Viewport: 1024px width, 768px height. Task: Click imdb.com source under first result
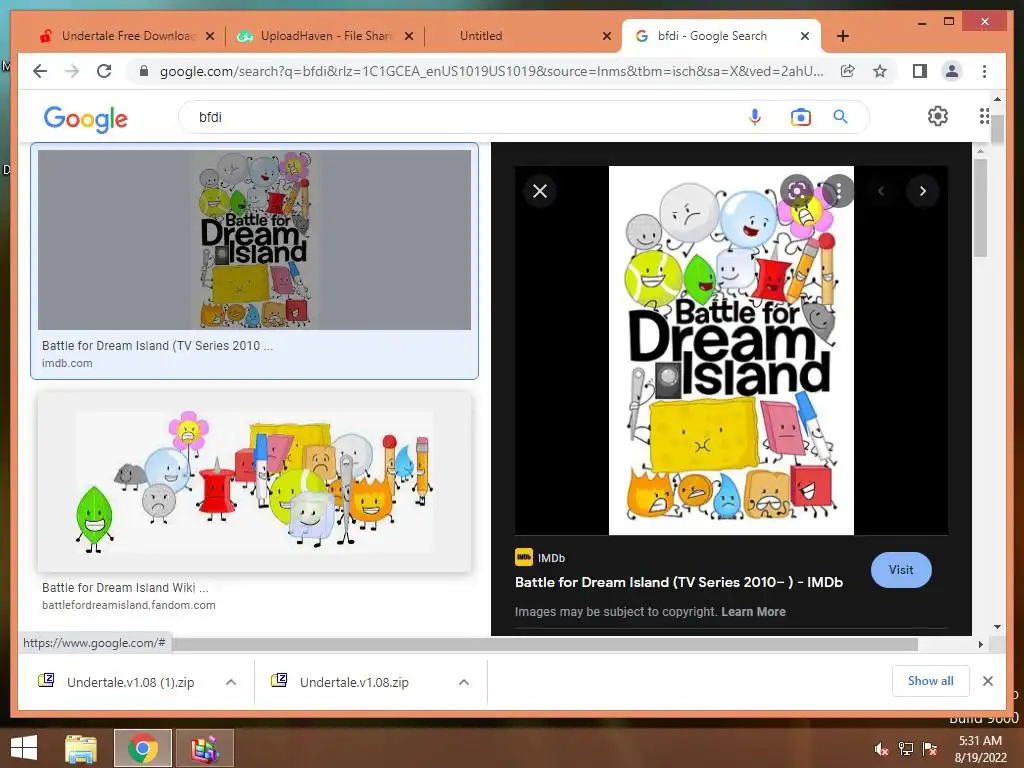[x=67, y=363]
